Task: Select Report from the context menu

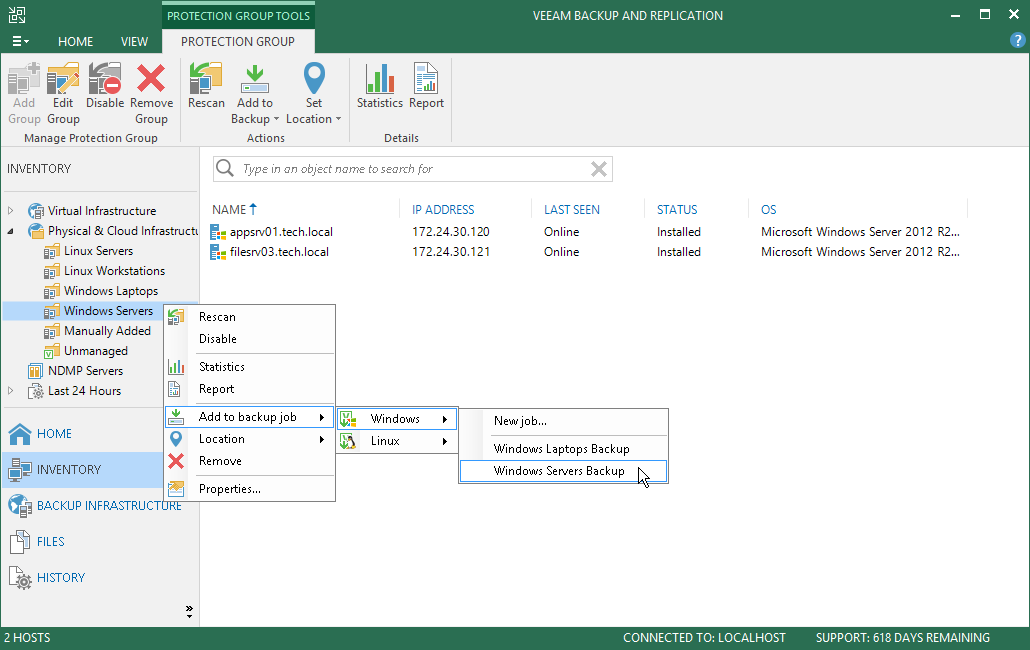Action: tap(250, 389)
